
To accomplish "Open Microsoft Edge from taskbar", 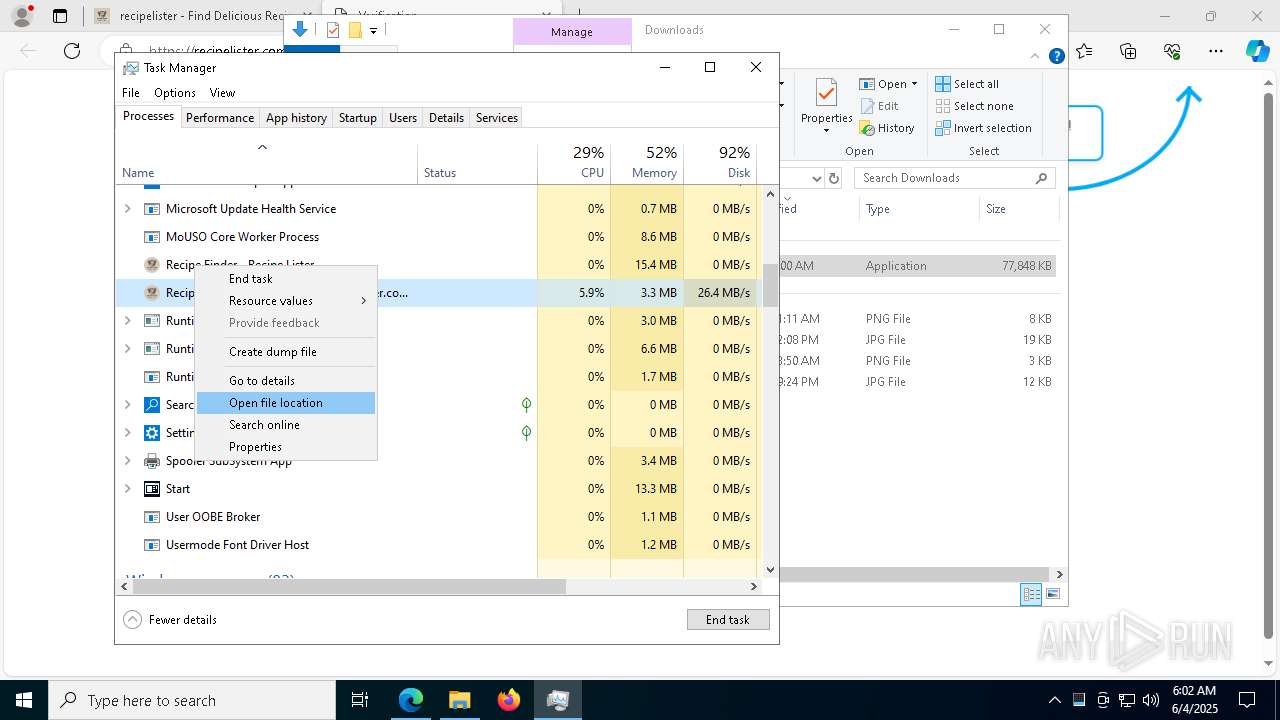I will click(410, 700).
